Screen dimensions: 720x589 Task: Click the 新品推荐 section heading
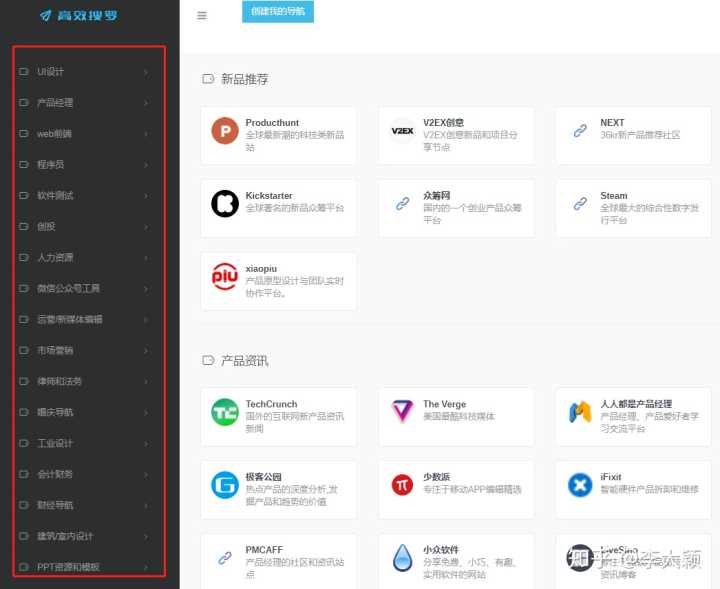pos(244,79)
